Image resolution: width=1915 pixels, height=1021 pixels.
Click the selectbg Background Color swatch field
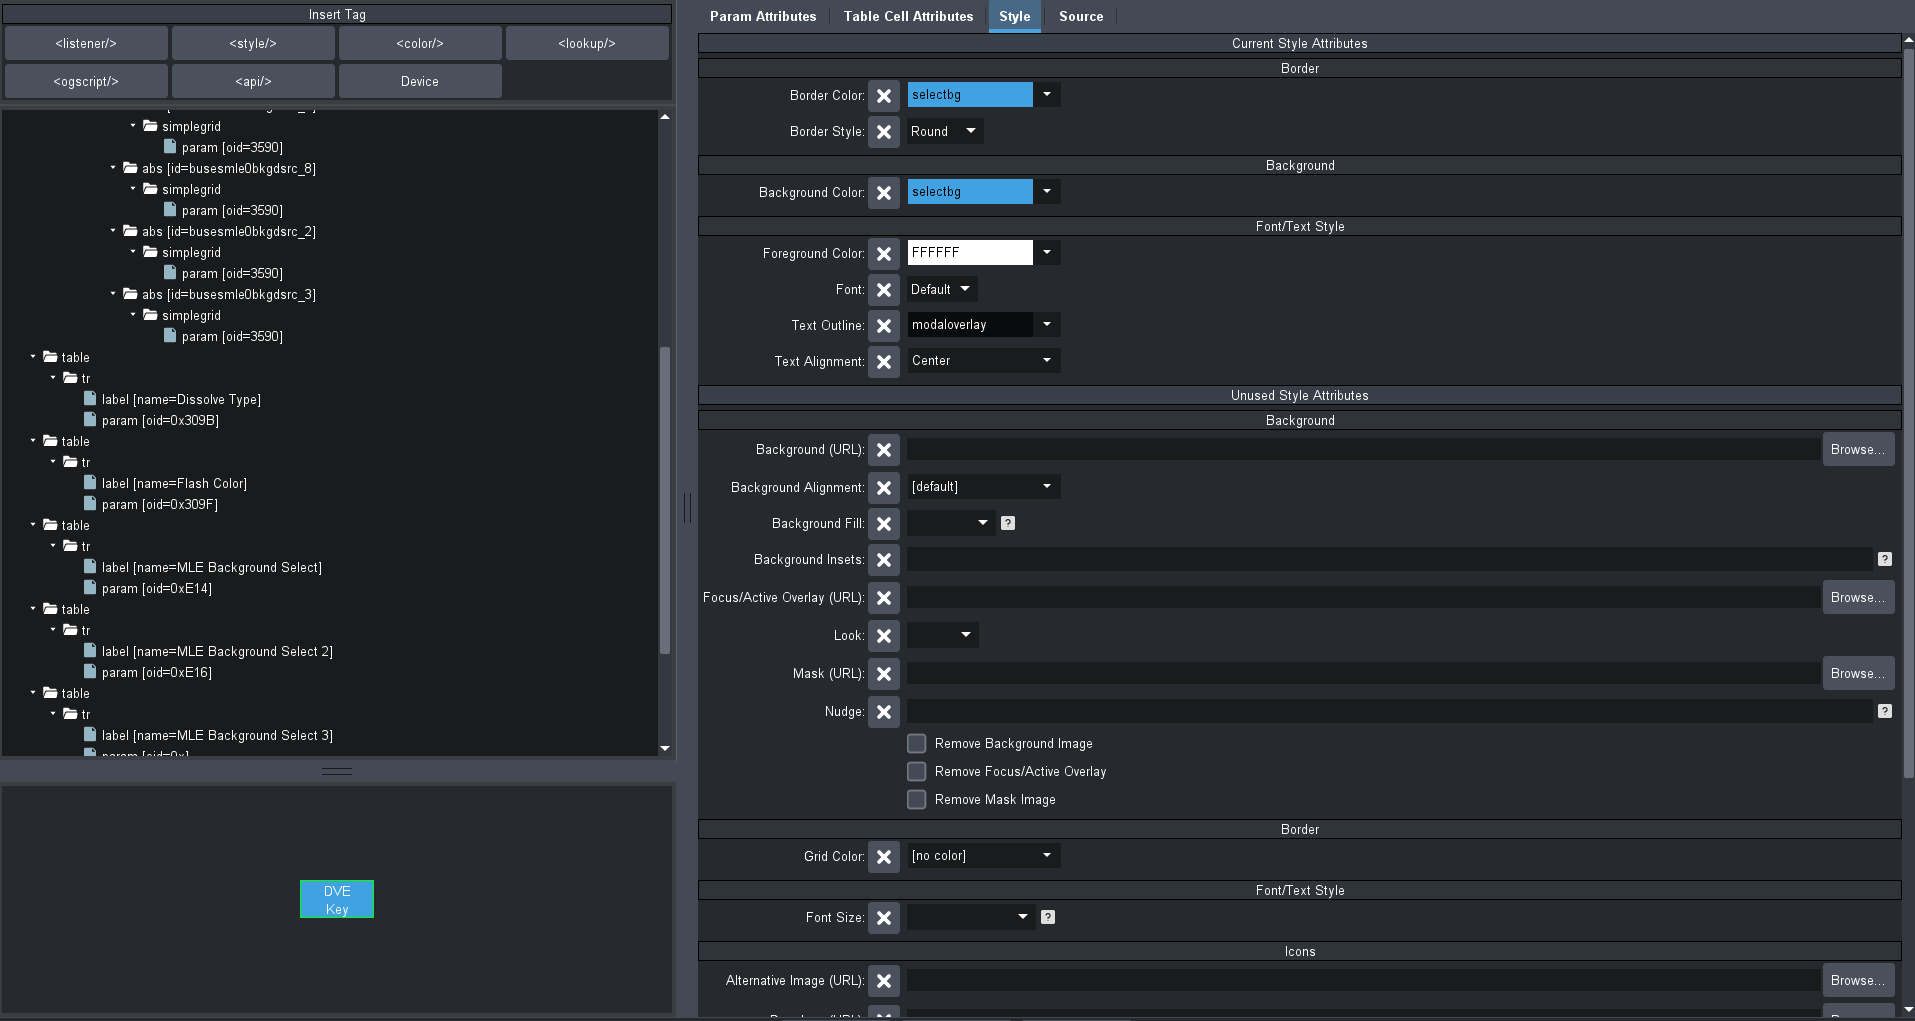tap(969, 192)
